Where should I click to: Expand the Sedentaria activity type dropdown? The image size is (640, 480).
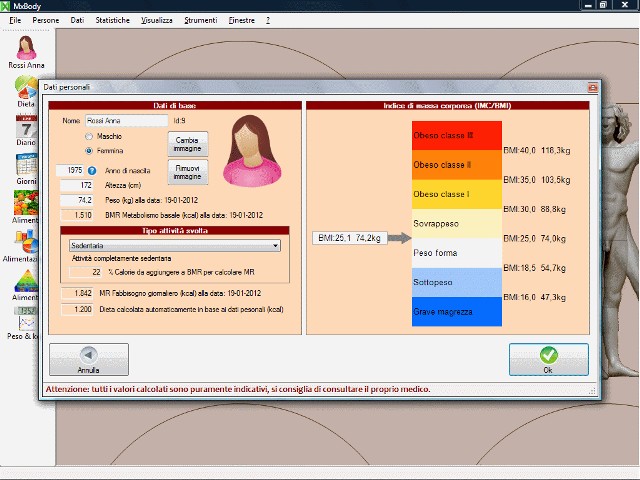(275, 245)
